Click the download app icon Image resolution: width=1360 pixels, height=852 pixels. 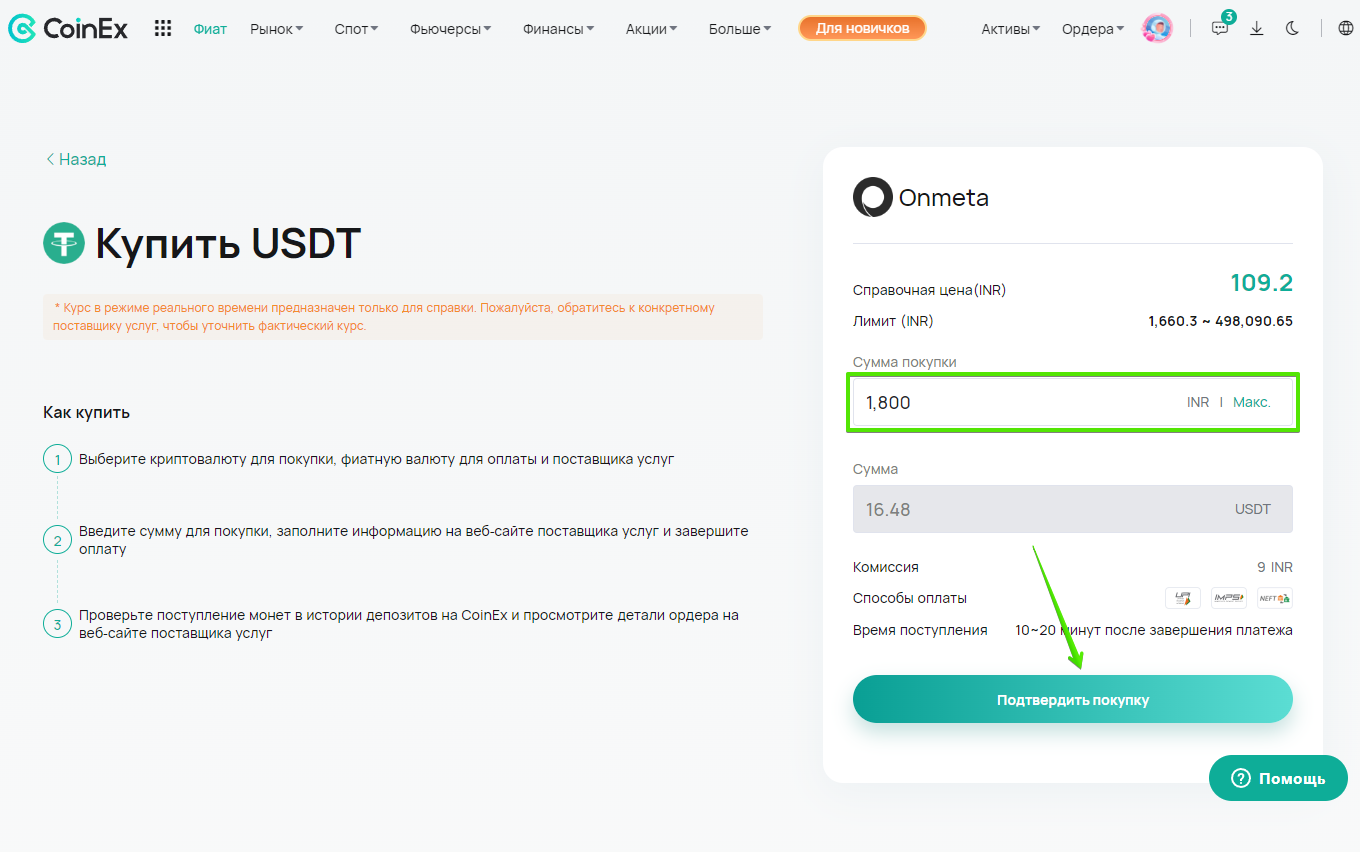(x=1257, y=29)
